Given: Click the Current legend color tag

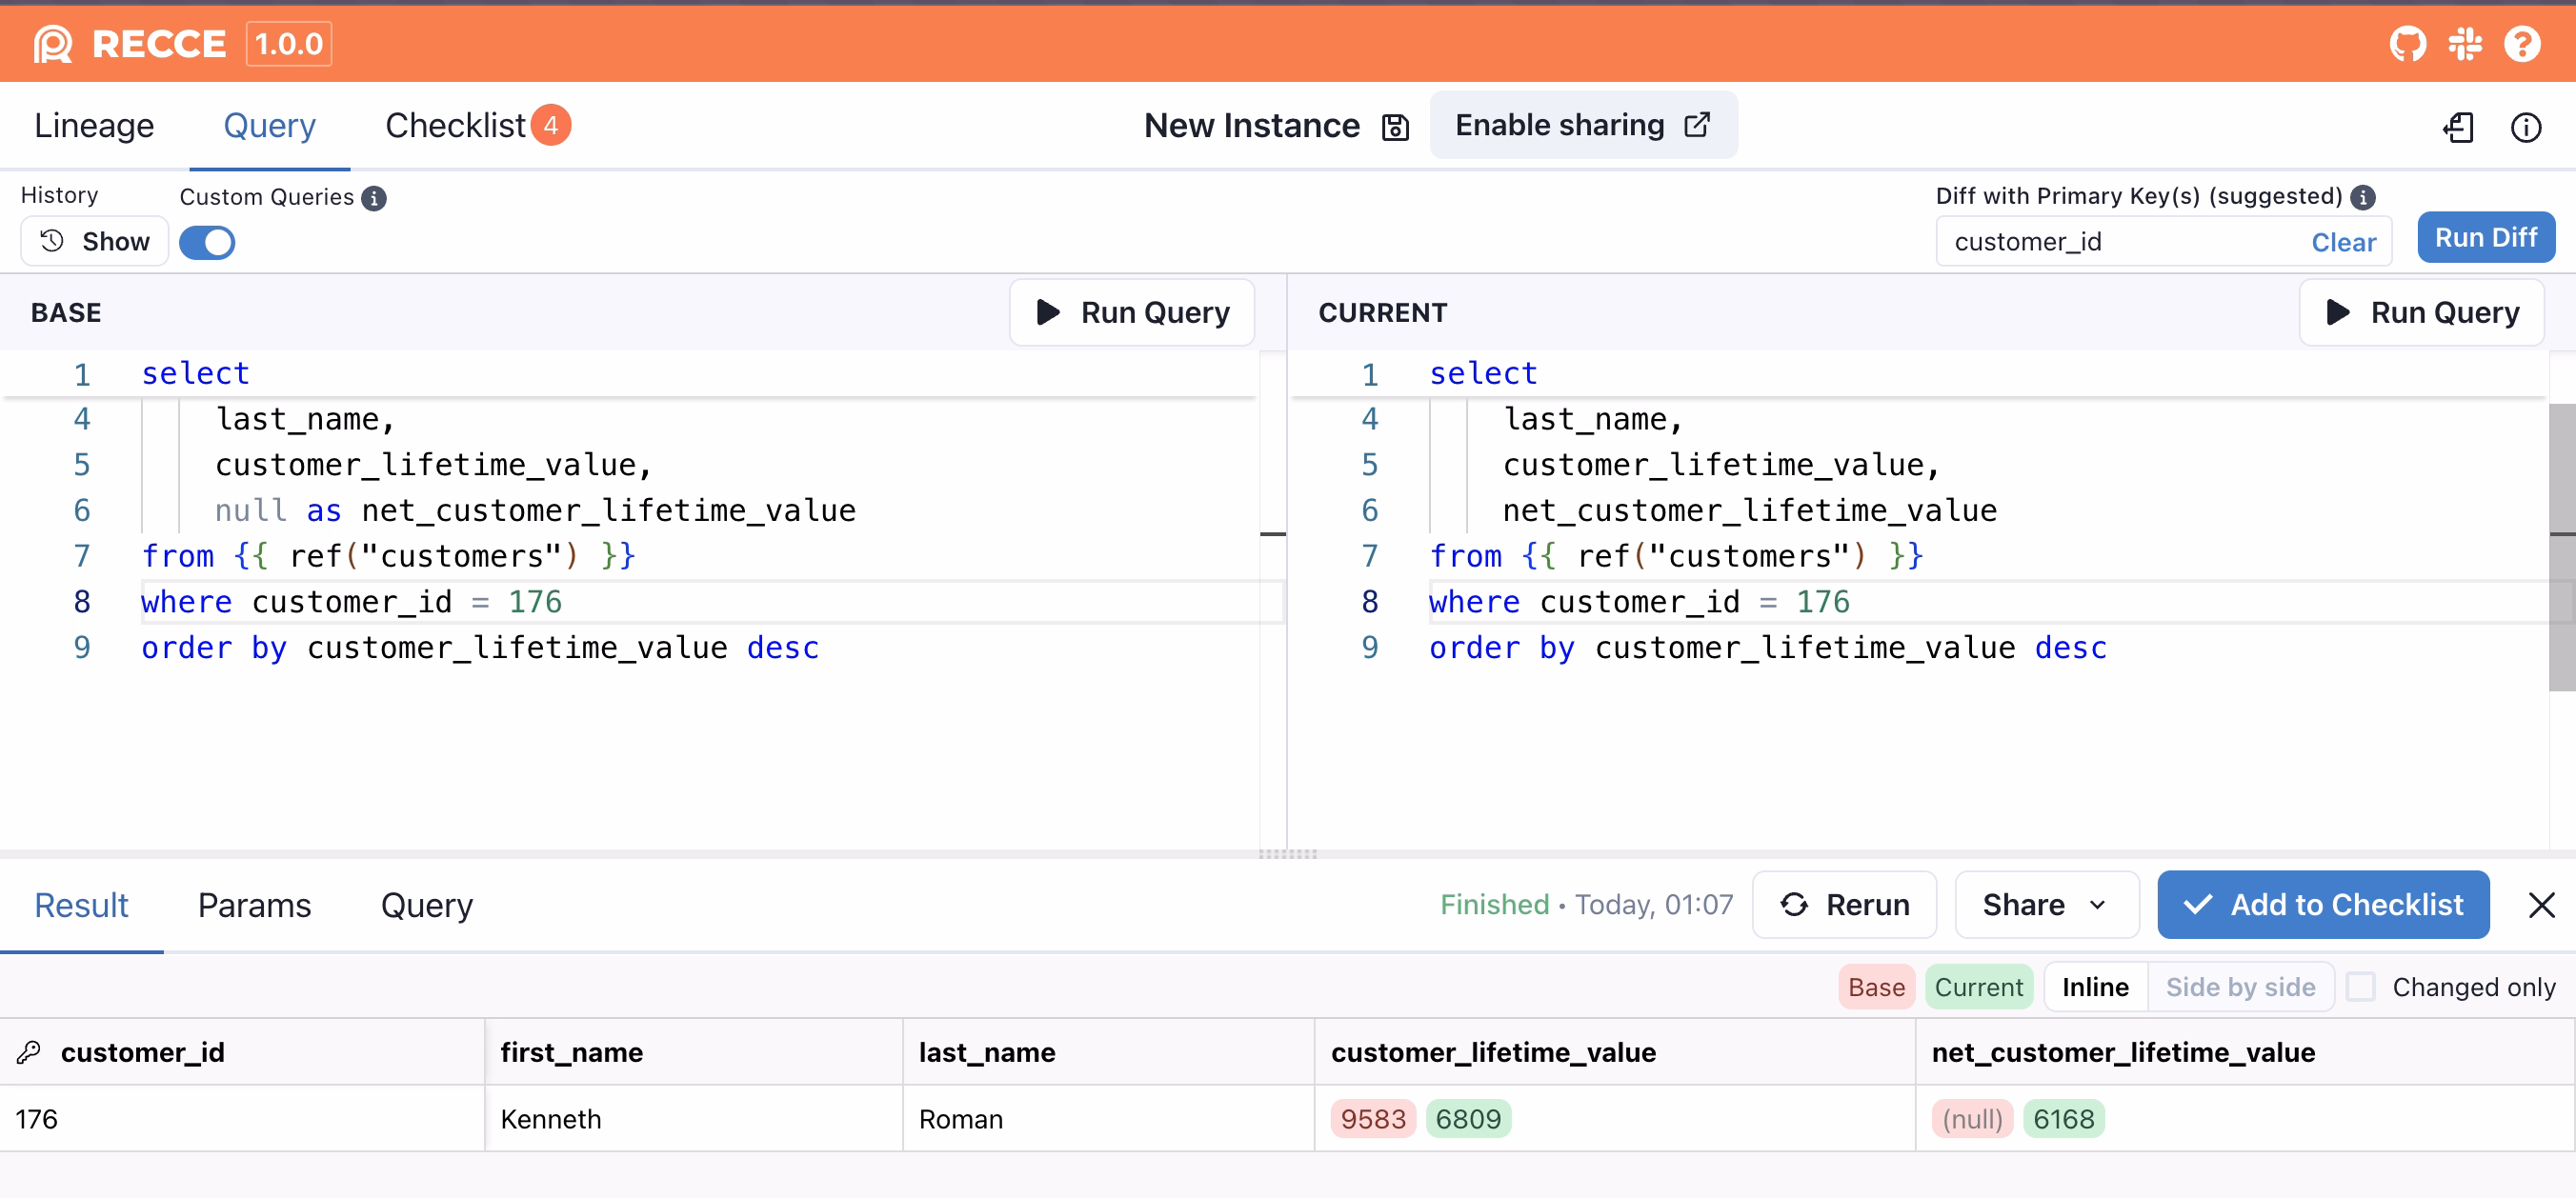Looking at the screenshot, I should (x=1978, y=987).
